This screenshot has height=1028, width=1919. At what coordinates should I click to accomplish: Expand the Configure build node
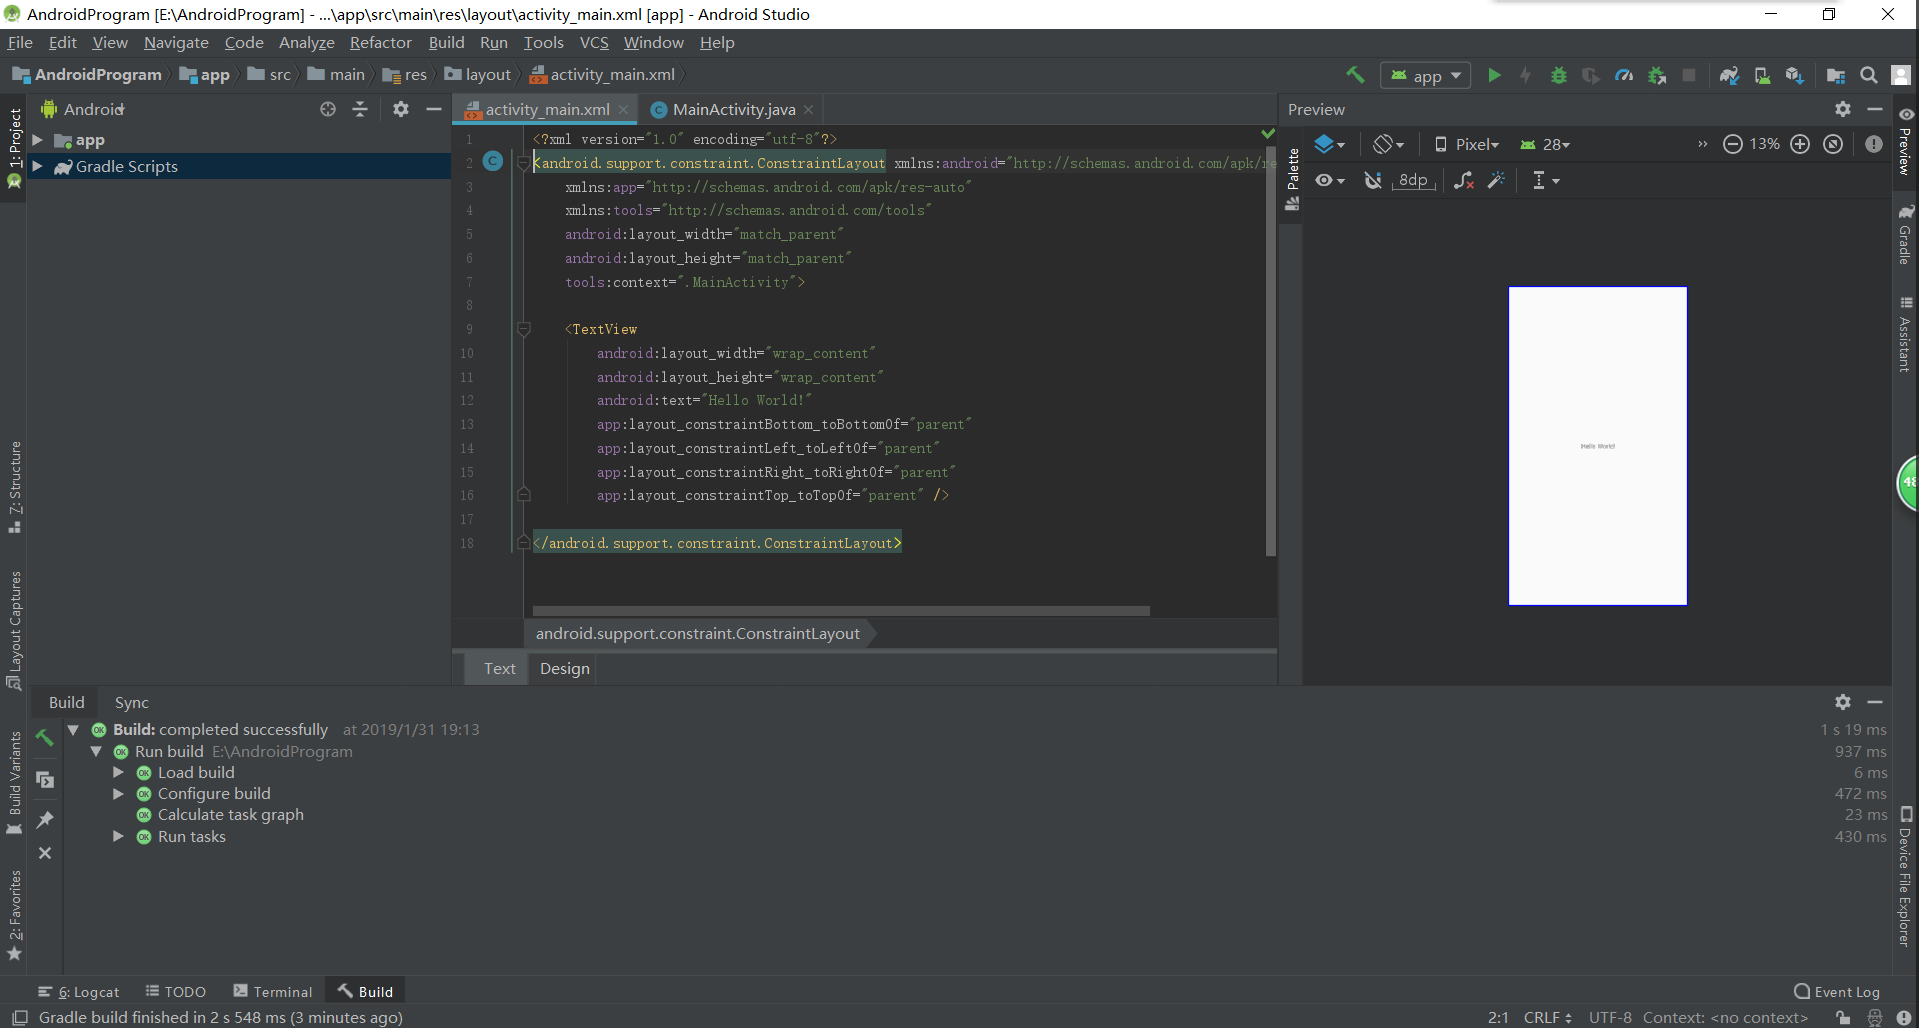pos(118,793)
